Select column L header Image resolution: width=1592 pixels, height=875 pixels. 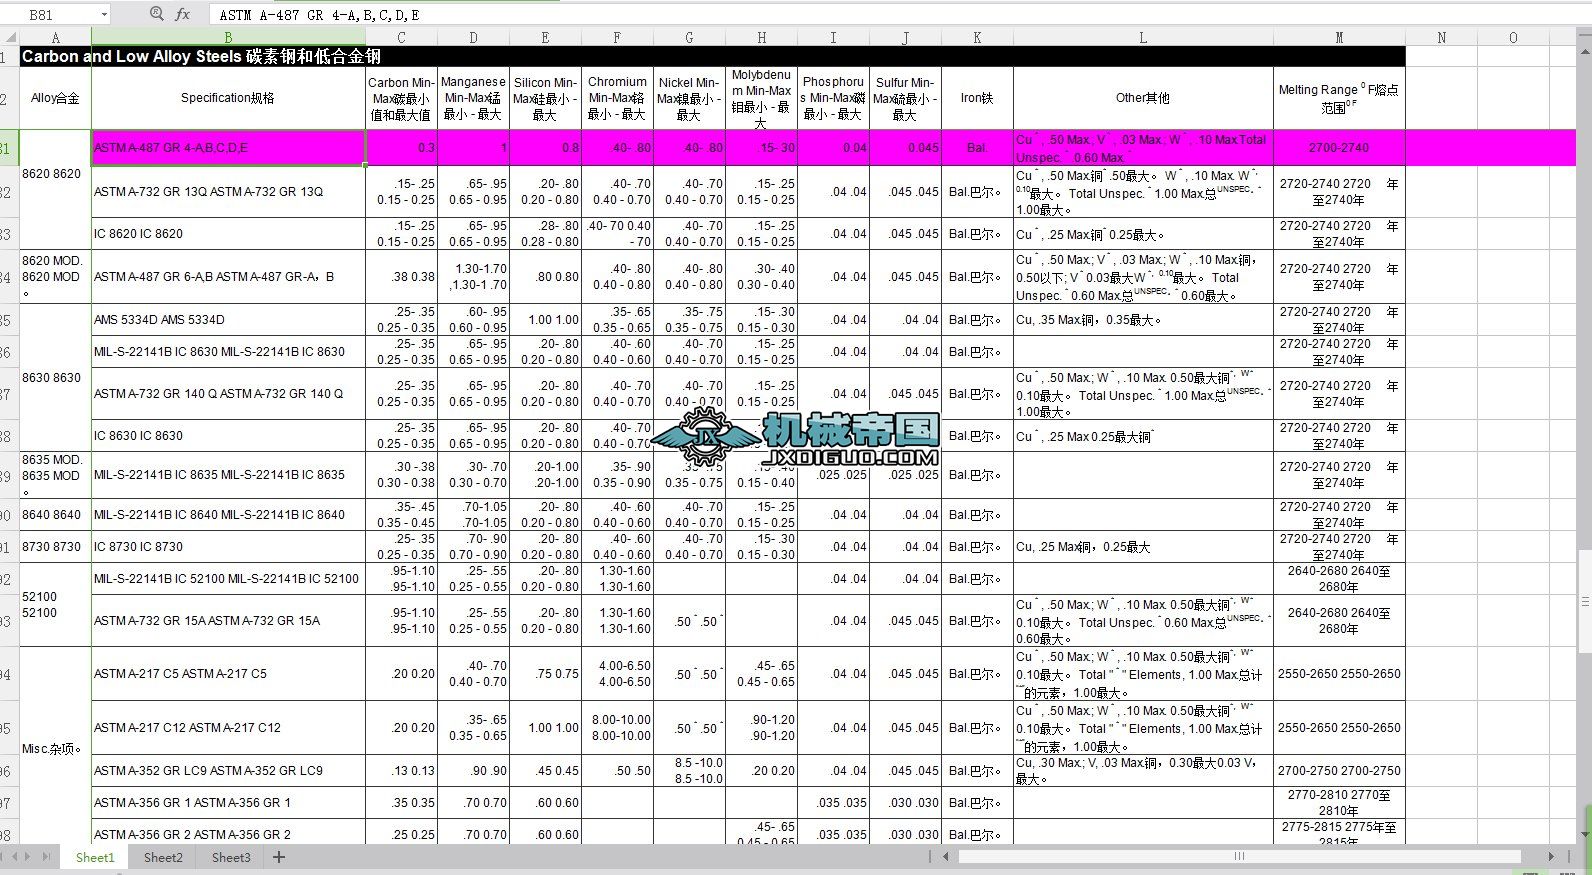[x=1143, y=38]
